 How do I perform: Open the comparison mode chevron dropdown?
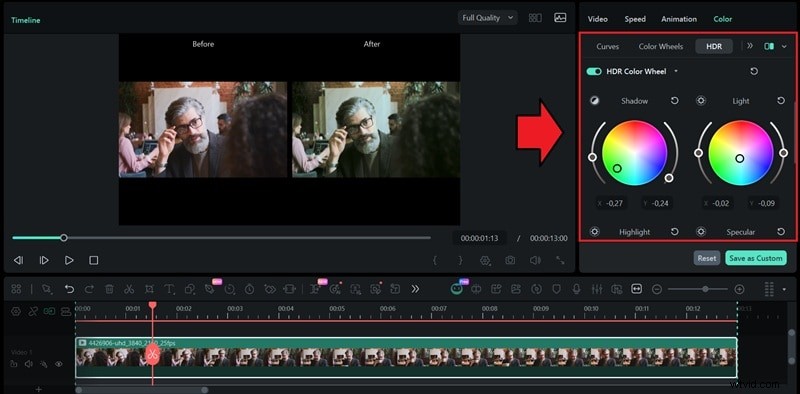click(784, 46)
